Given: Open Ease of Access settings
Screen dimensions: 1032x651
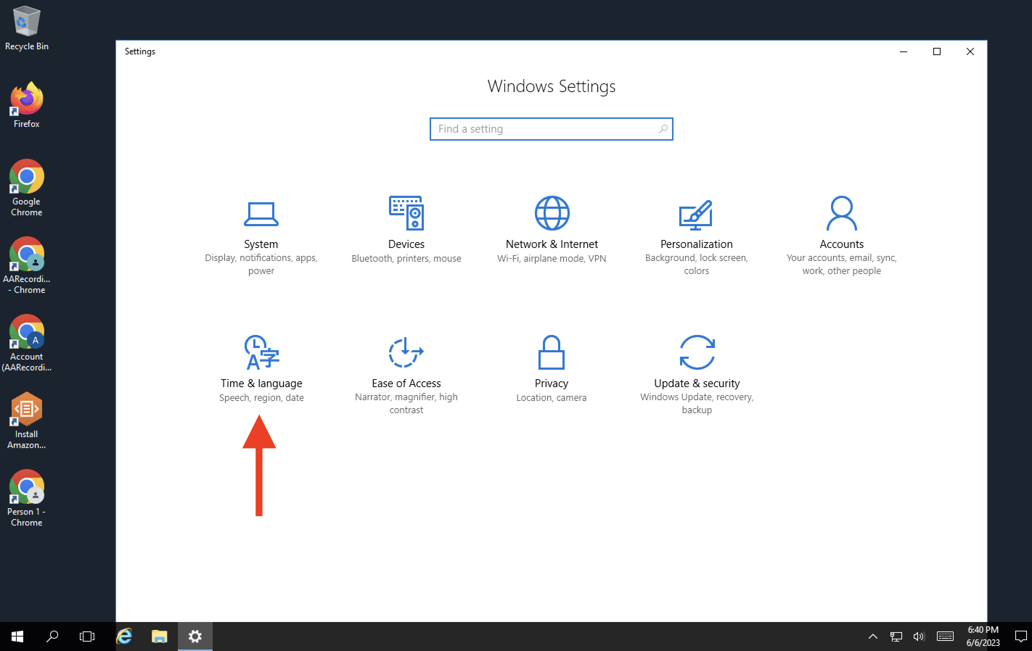Looking at the screenshot, I should pos(406,375).
